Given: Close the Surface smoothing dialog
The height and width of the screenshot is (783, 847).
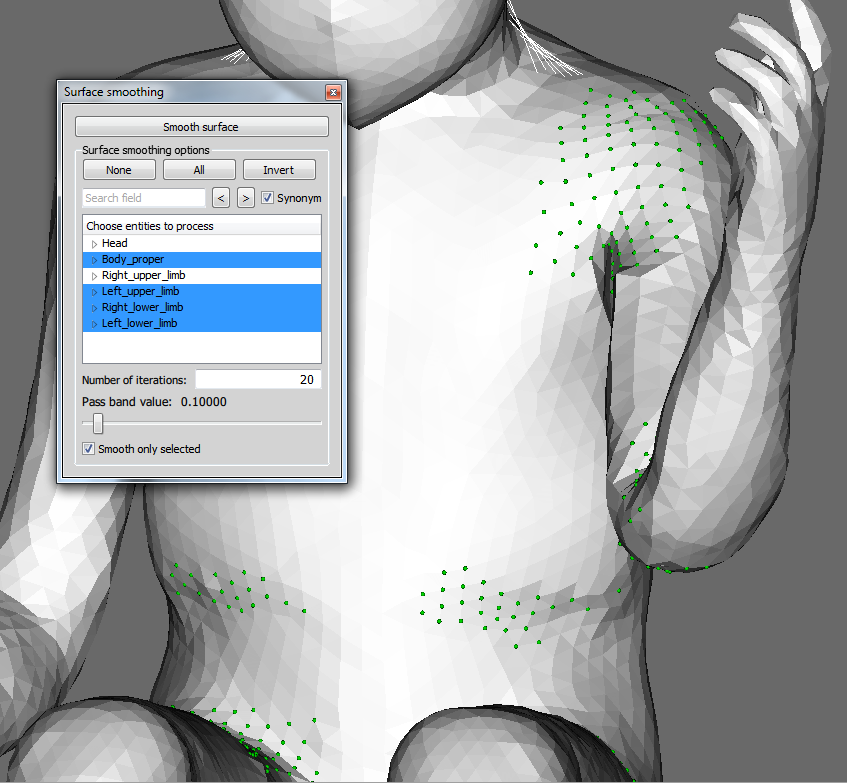Looking at the screenshot, I should coord(333,92).
